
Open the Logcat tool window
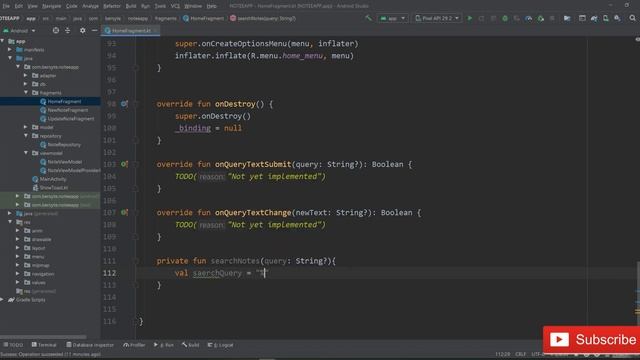click(220, 345)
